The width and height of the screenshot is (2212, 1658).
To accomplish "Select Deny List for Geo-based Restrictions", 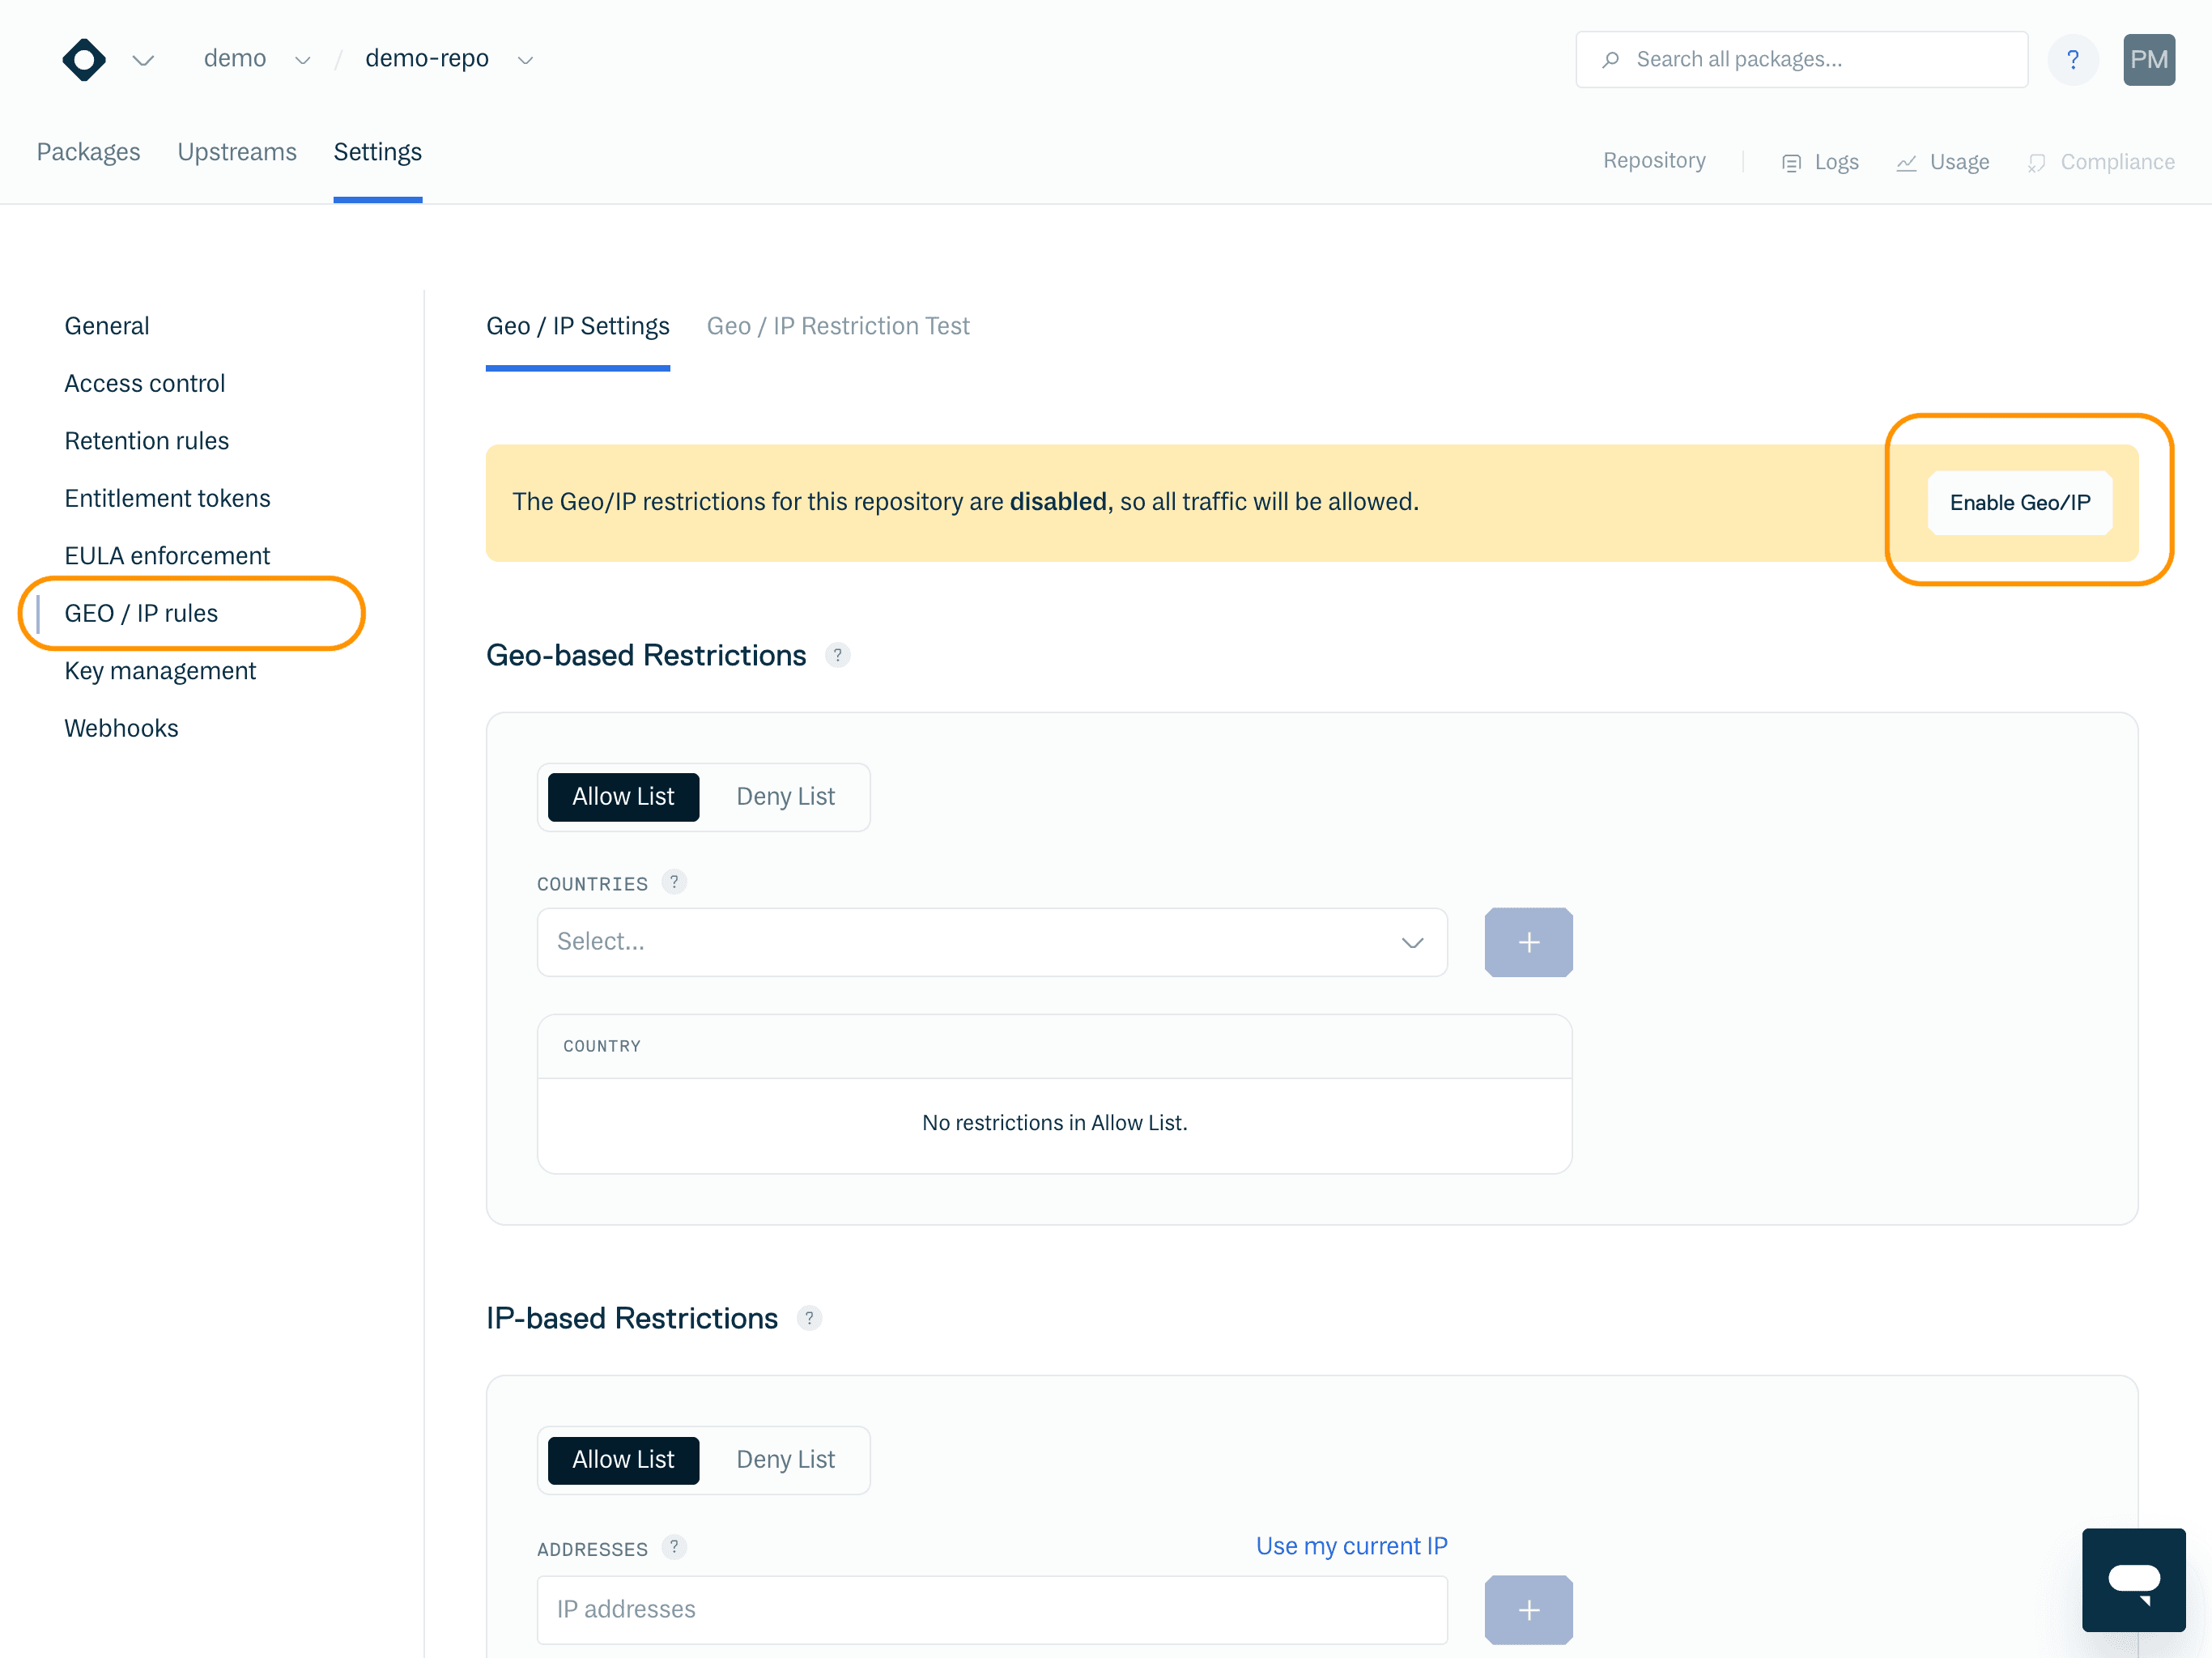I will pyautogui.click(x=785, y=796).
